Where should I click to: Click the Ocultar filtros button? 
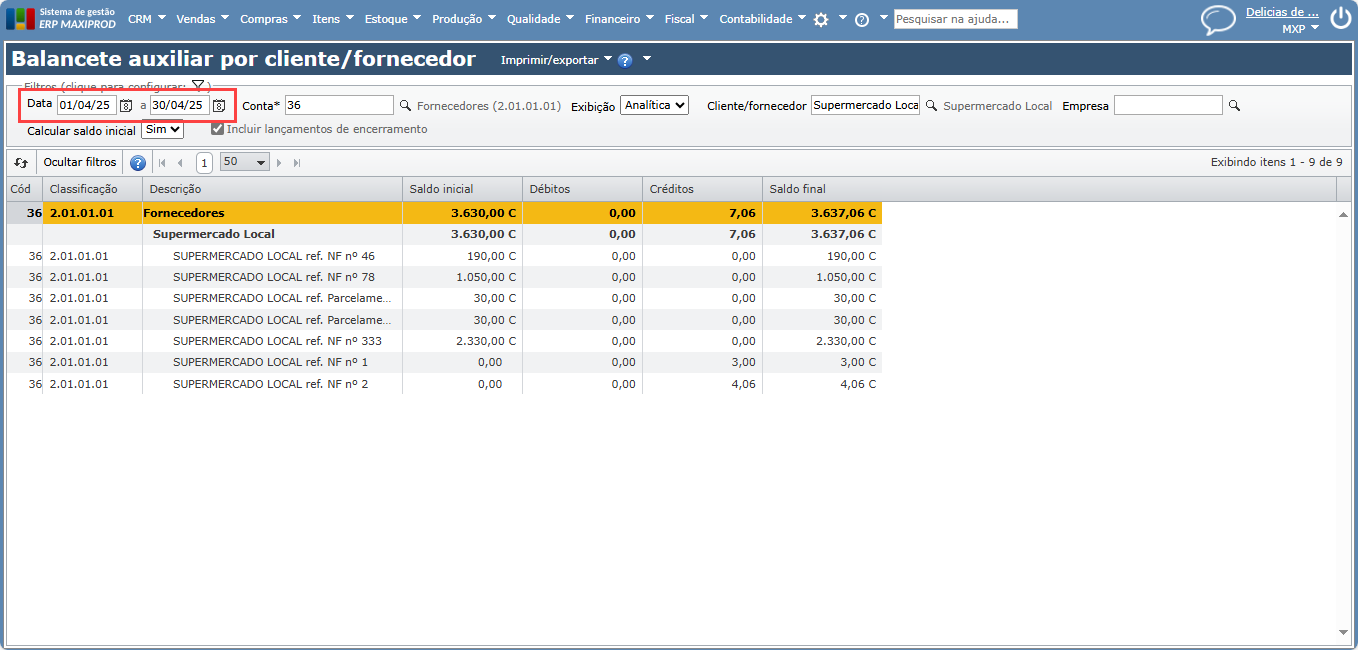tap(80, 162)
